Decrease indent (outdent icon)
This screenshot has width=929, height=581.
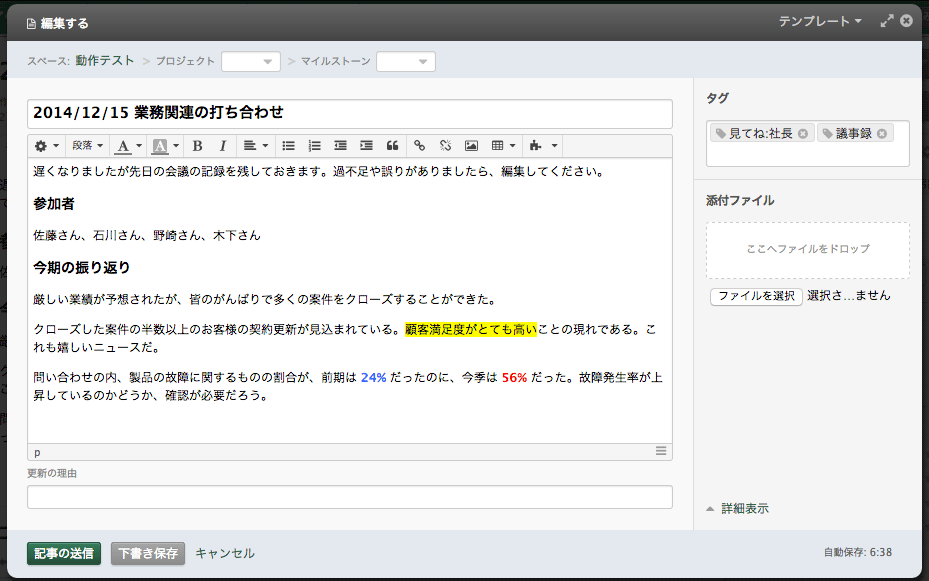click(340, 146)
